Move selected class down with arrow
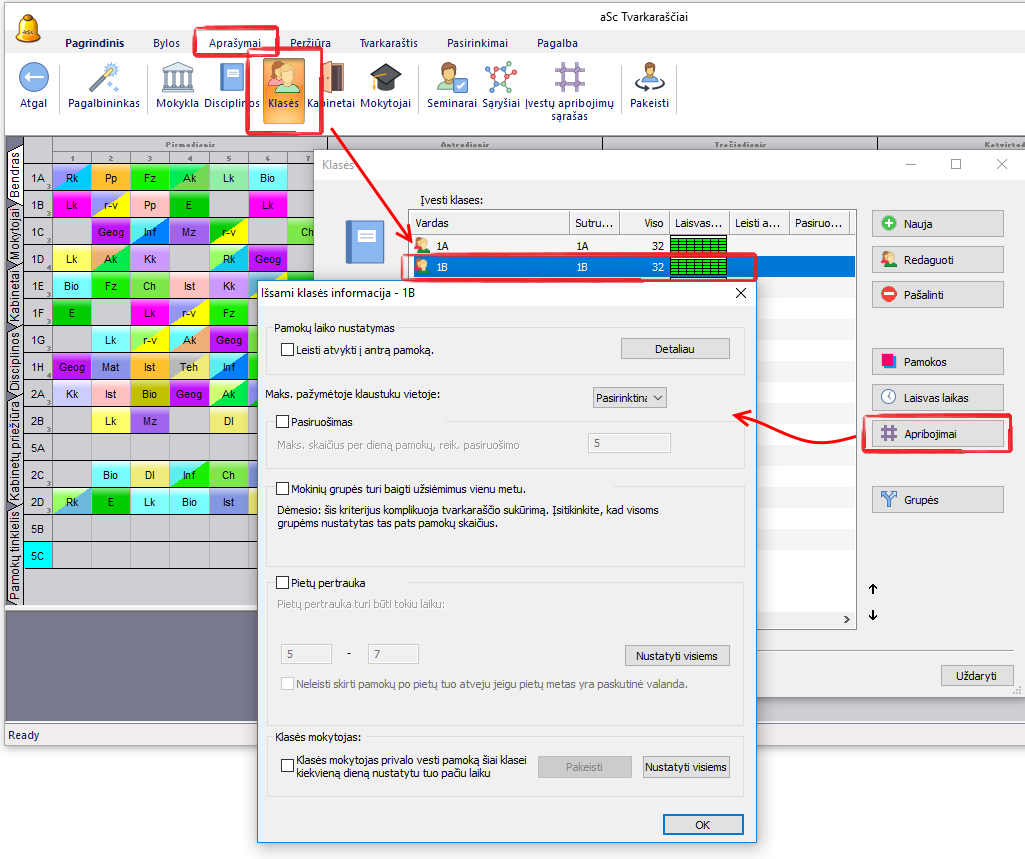This screenshot has width=1025, height=859. pos(873,615)
